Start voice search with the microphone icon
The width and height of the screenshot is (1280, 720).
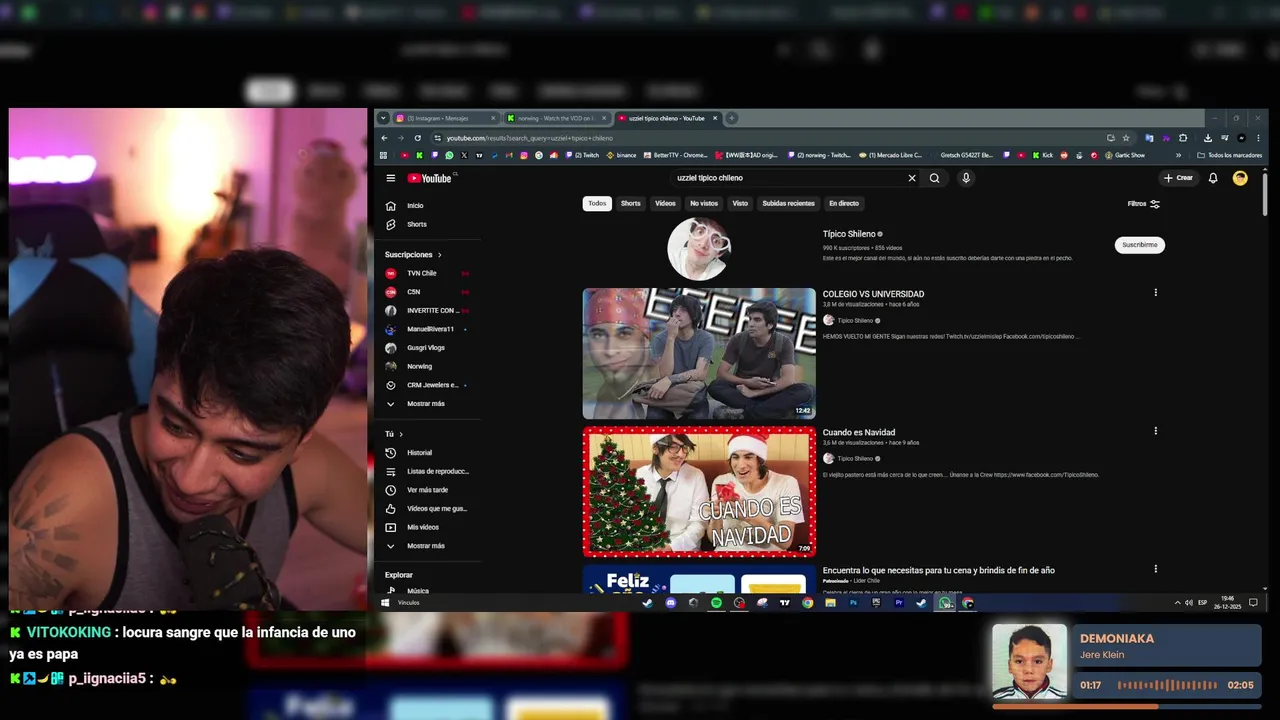click(x=966, y=178)
